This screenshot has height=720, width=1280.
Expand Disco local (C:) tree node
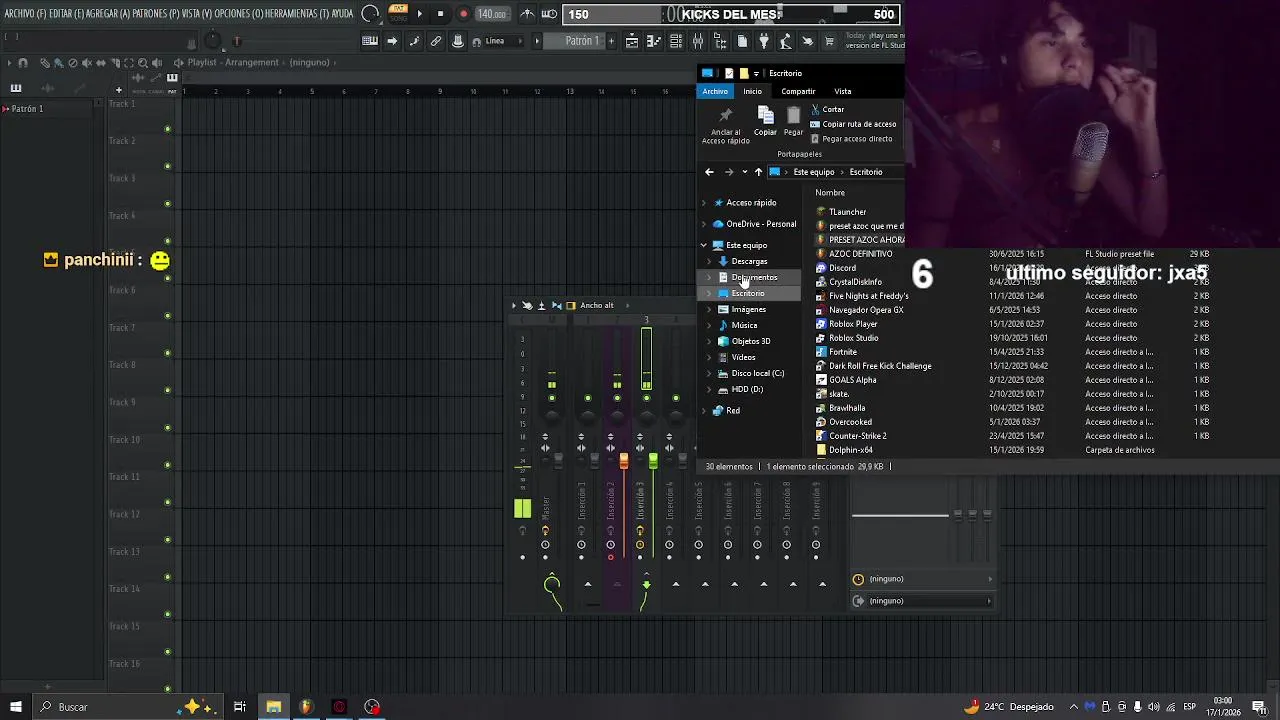[710, 373]
